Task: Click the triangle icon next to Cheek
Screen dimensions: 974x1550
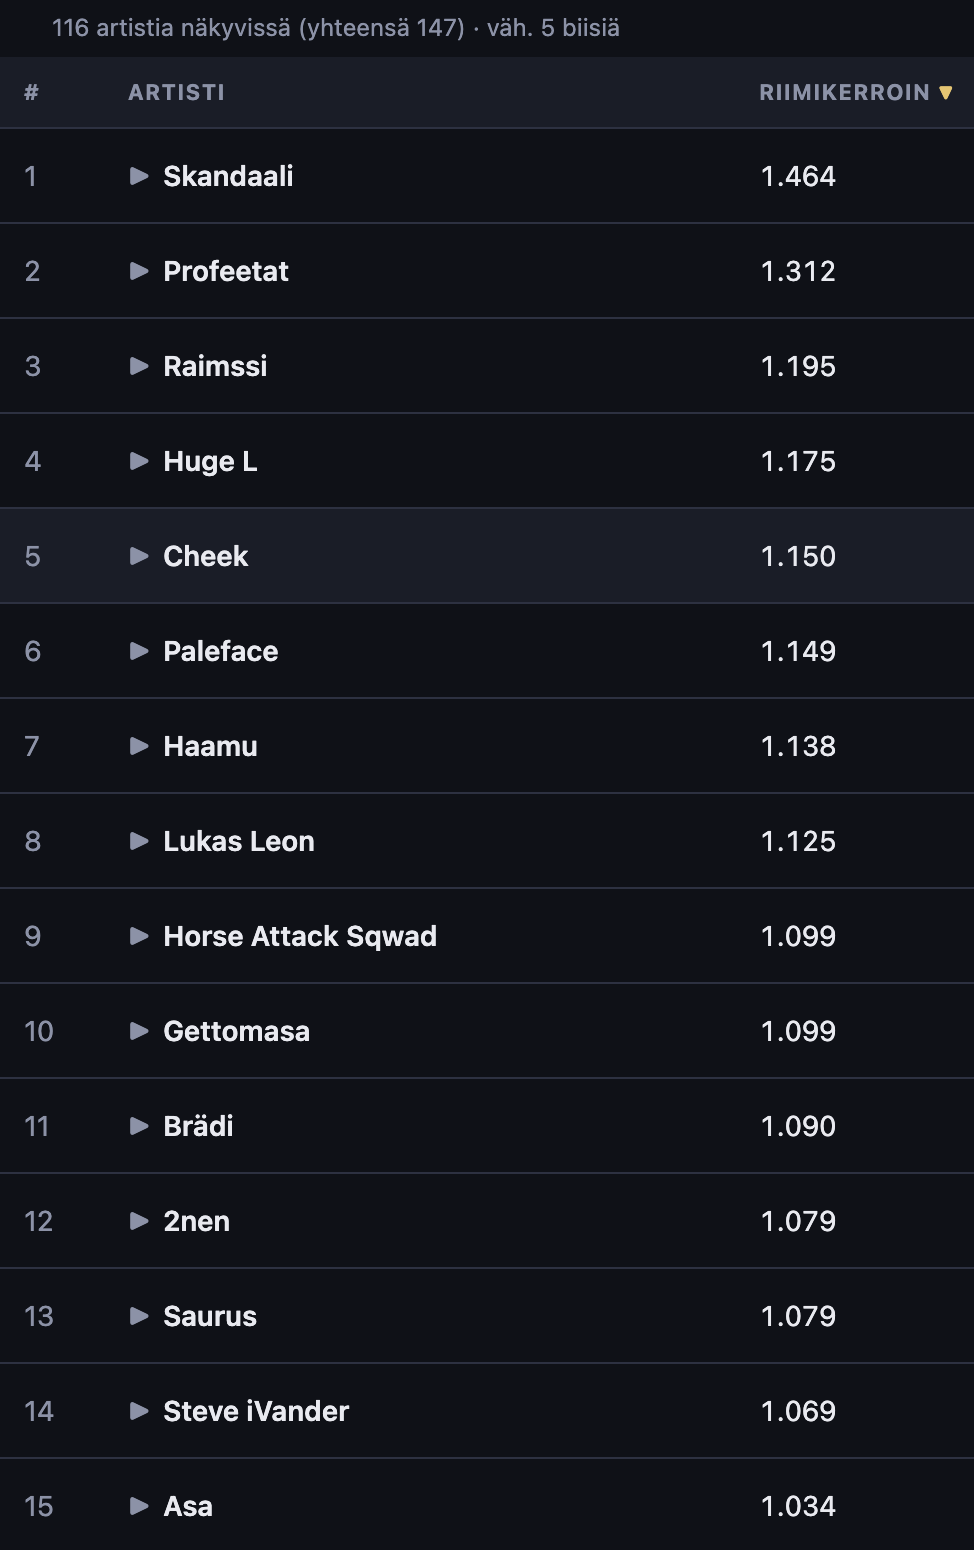Action: click(x=139, y=556)
